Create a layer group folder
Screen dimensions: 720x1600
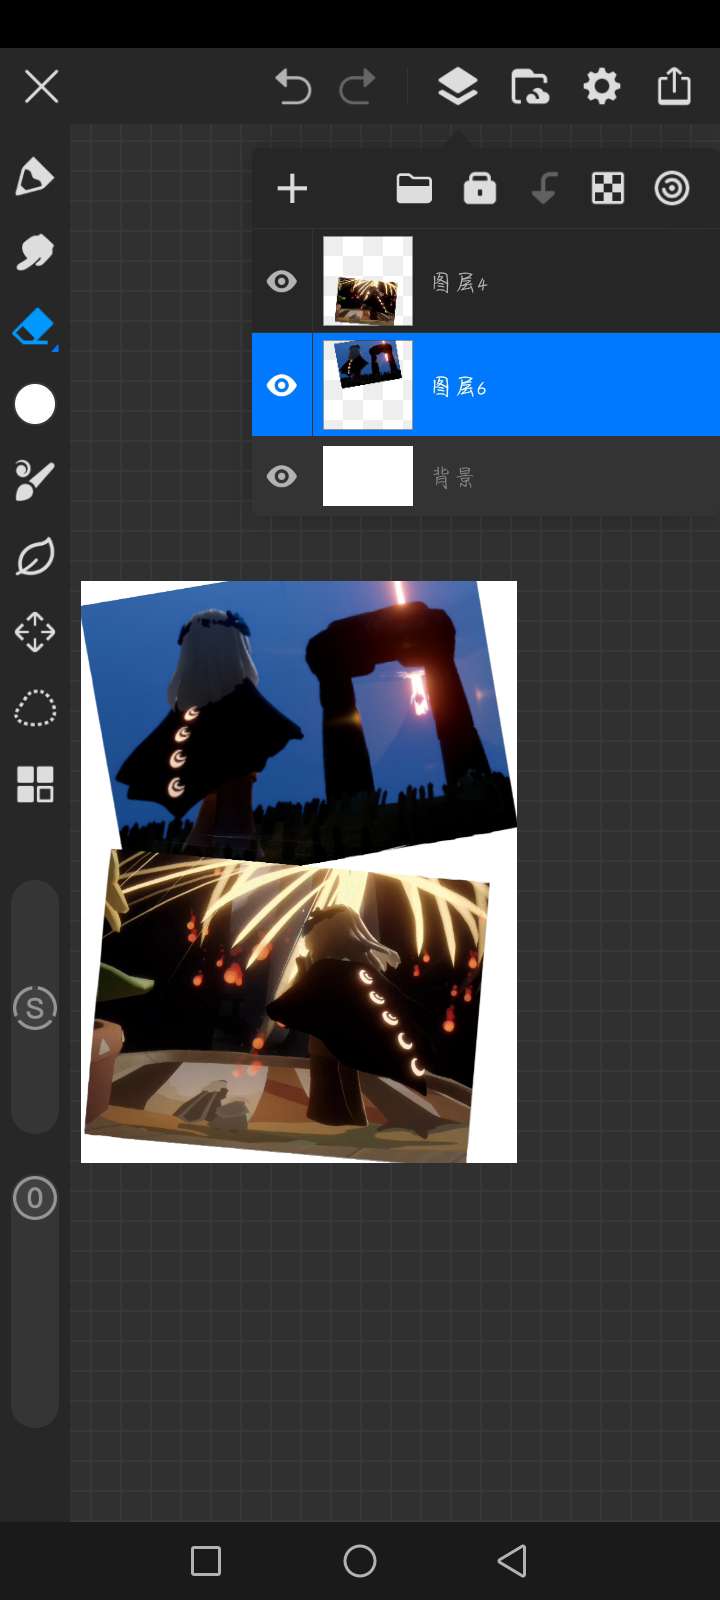(414, 188)
